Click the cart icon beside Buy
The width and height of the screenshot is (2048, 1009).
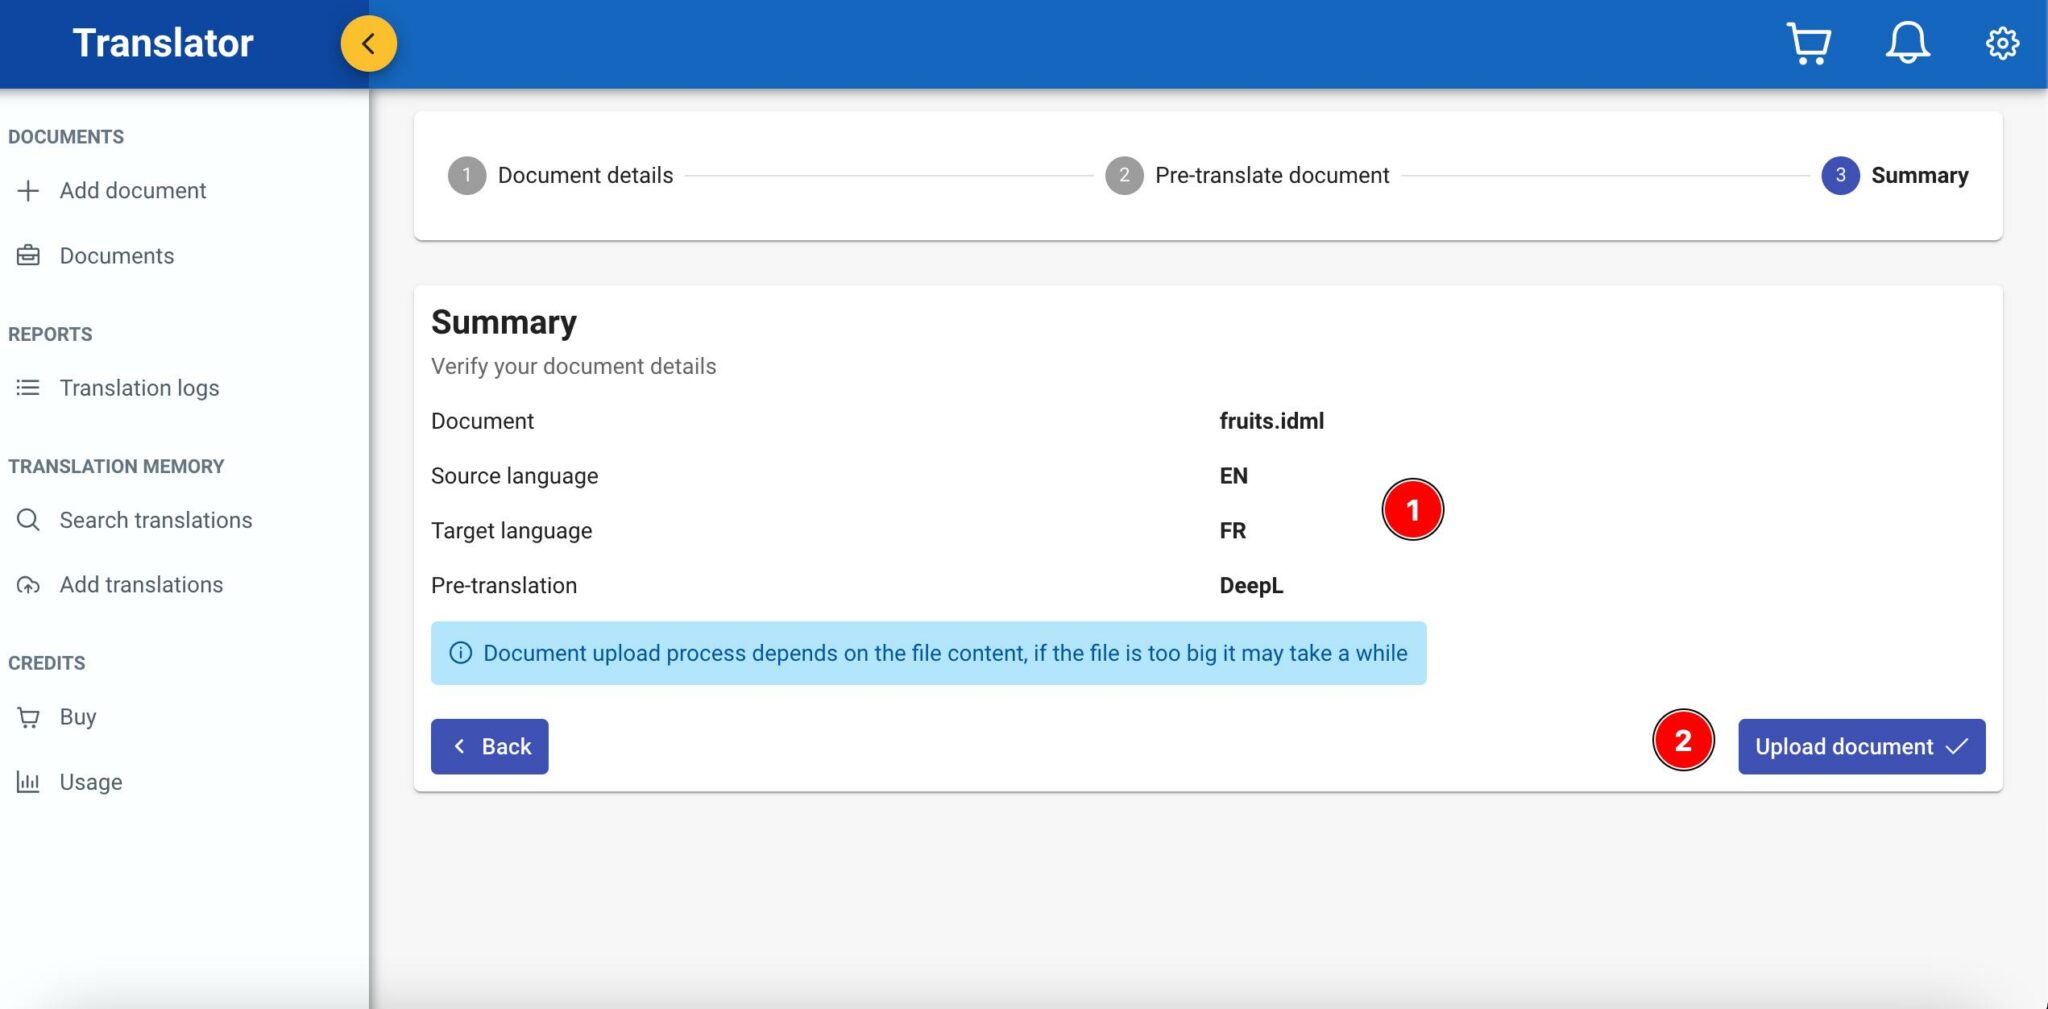pyautogui.click(x=28, y=717)
